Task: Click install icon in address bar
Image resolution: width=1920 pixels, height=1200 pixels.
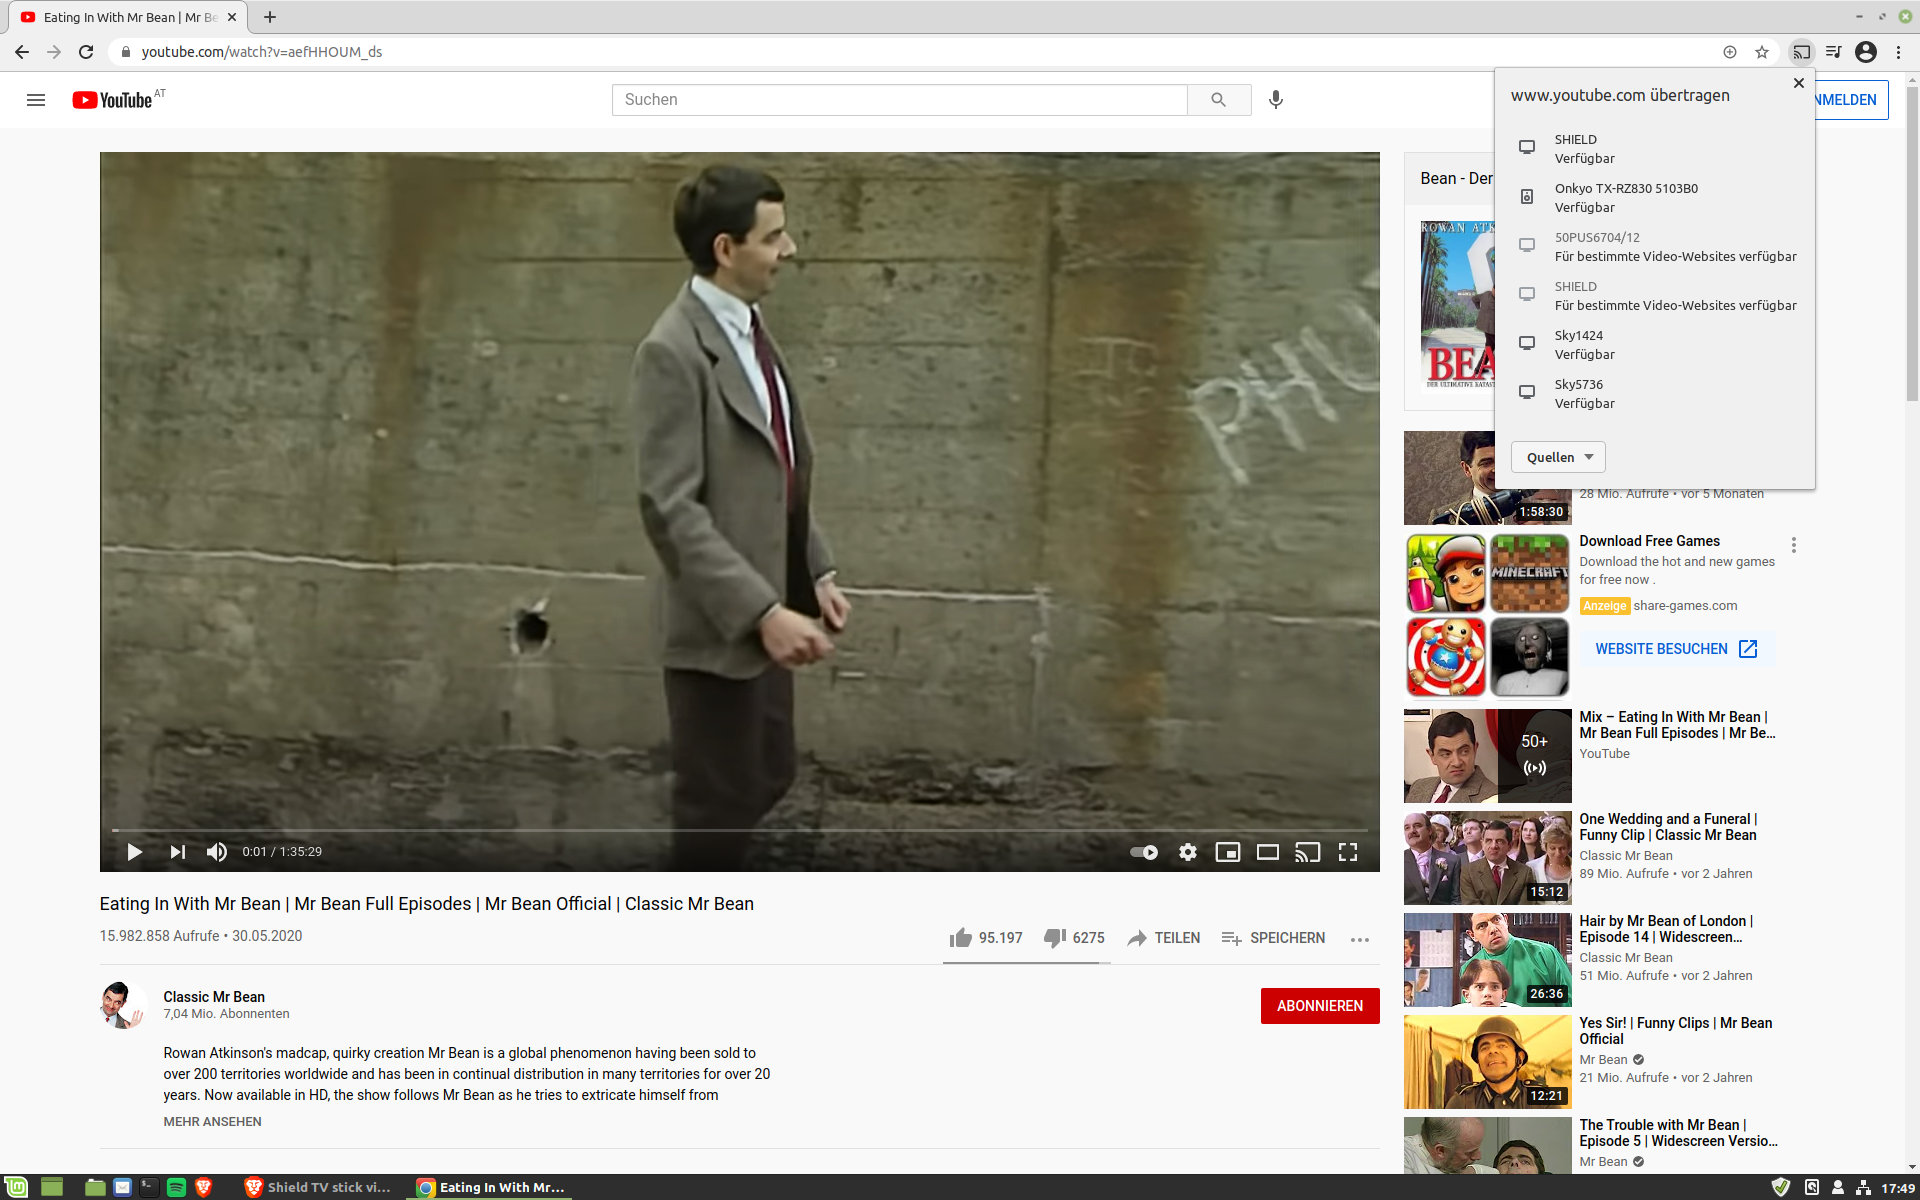Action: 1730,52
